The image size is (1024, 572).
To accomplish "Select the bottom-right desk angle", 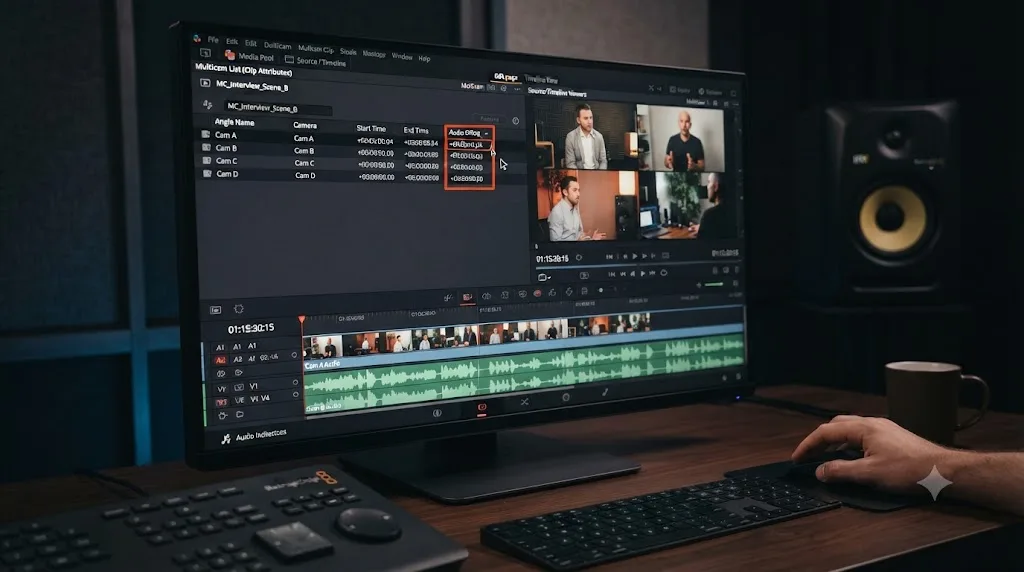I will pyautogui.click(x=688, y=205).
